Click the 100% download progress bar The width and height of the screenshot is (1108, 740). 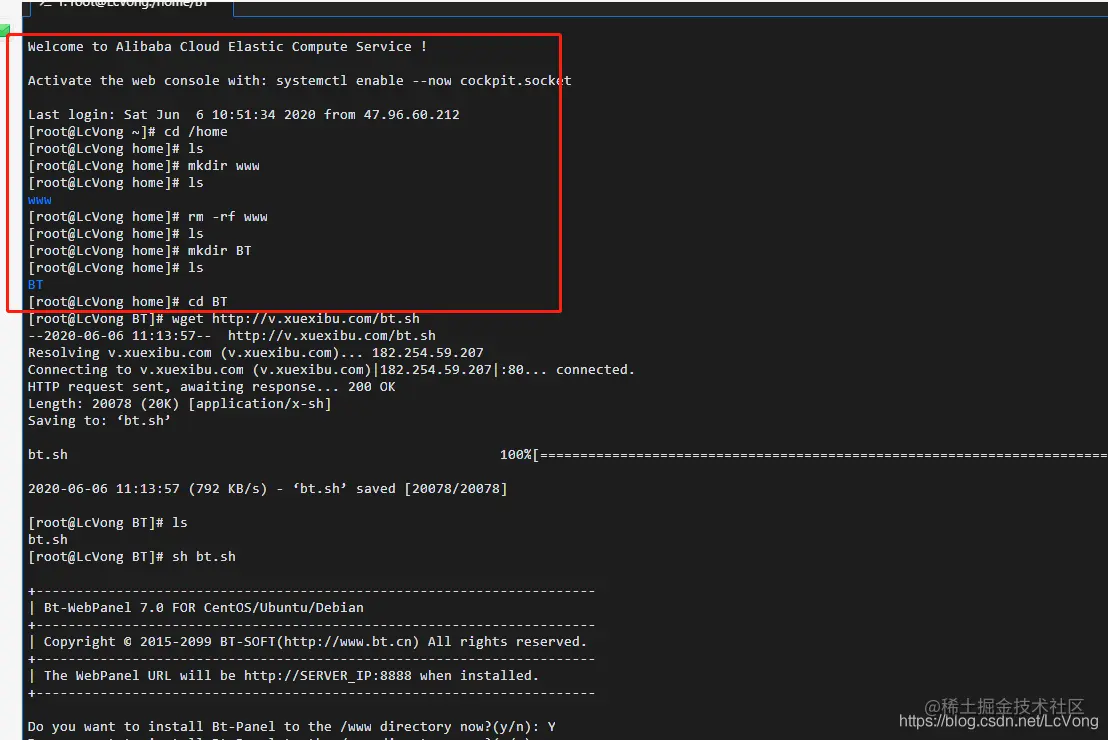[803, 455]
